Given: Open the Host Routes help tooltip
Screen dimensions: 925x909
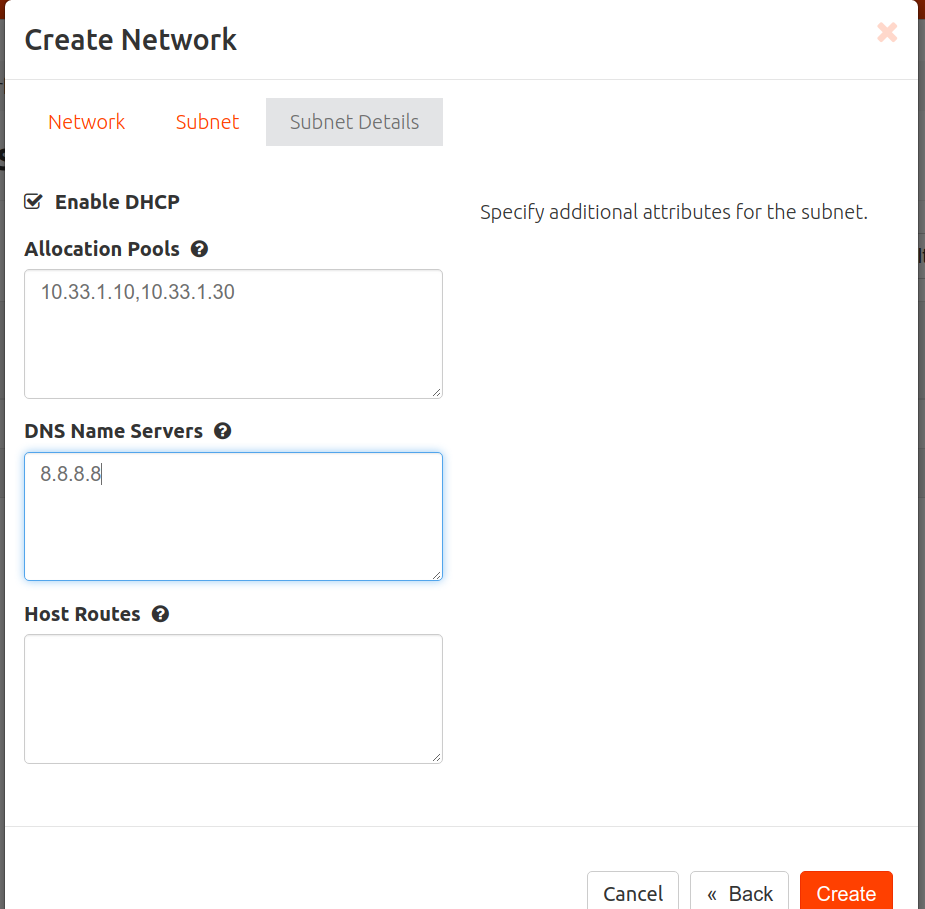Looking at the screenshot, I should tap(160, 613).
